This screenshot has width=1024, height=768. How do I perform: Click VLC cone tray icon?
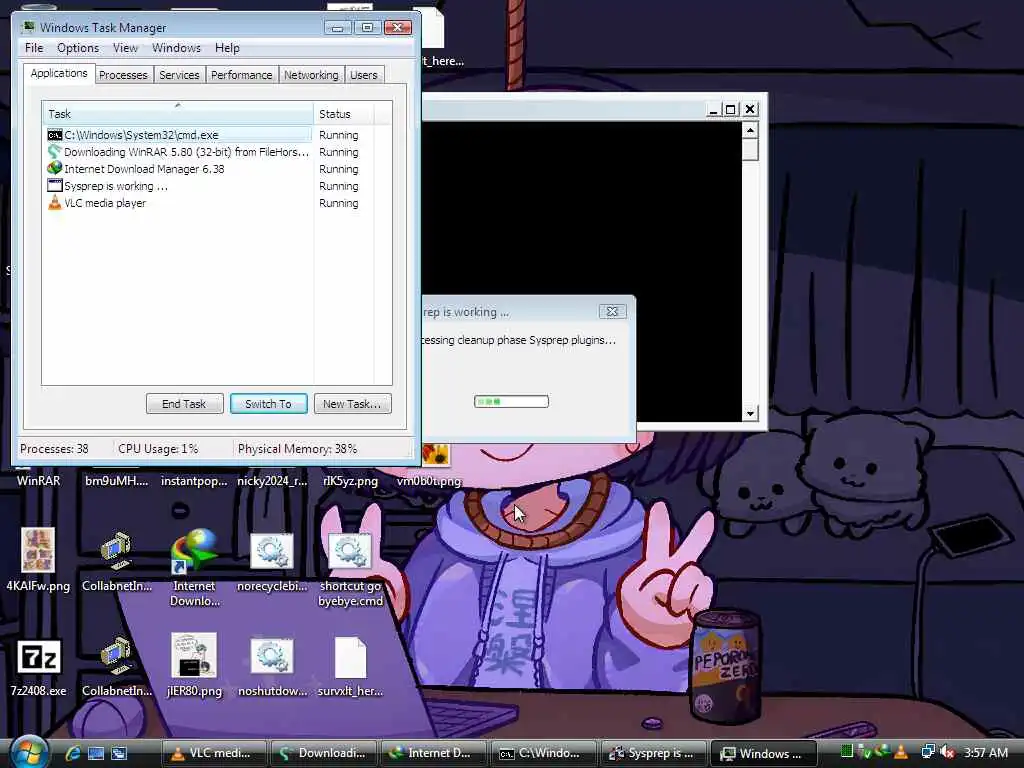pos(901,752)
